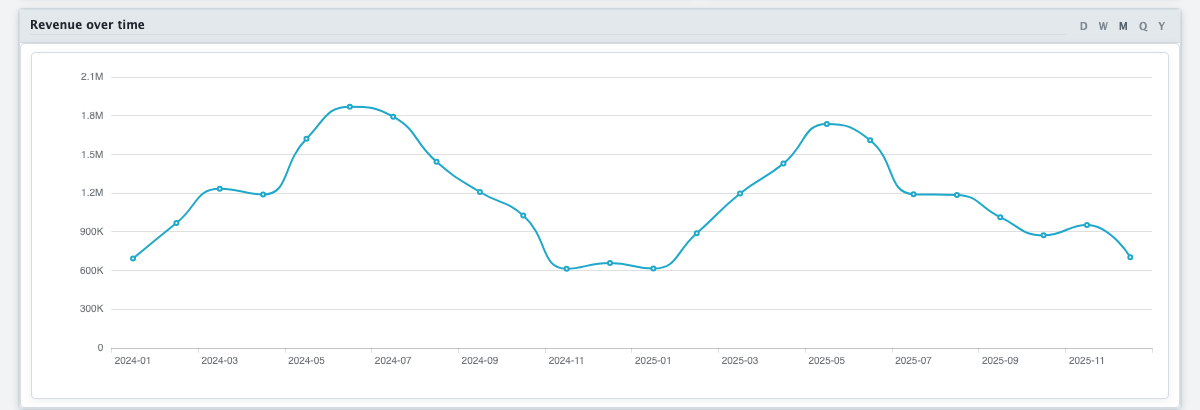Click the 2.1M y-axis label
Viewport: 1200px width, 410px height.
pos(92,77)
